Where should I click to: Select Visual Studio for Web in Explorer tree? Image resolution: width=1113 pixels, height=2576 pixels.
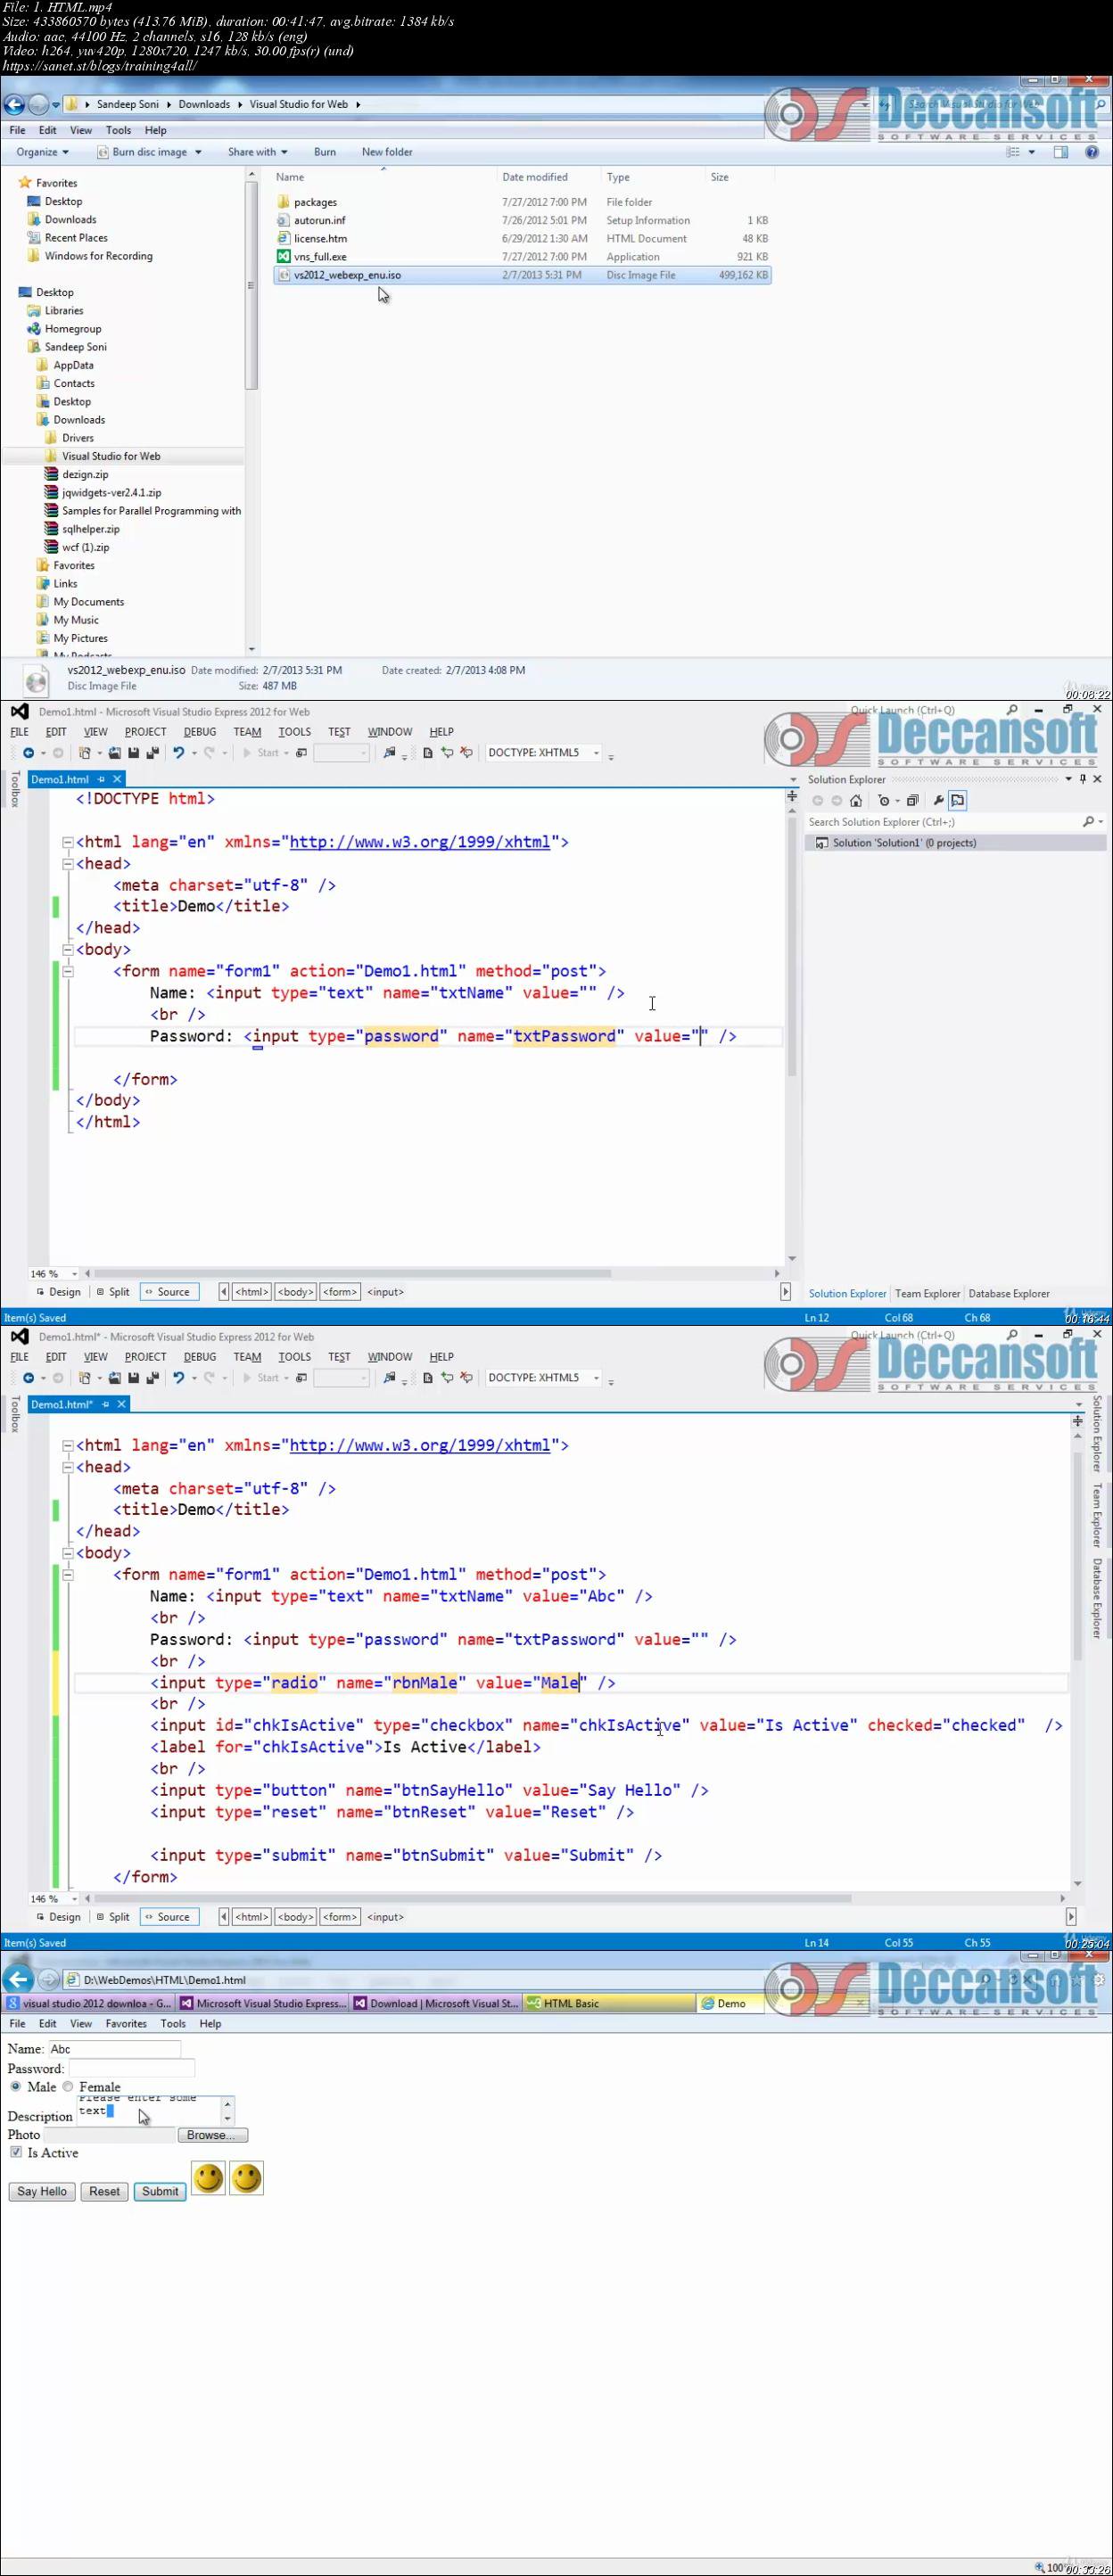pos(111,456)
